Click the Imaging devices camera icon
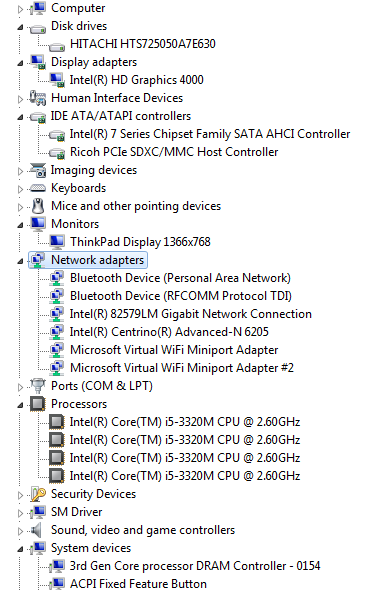Screen dimensions: 379x590 (38, 170)
